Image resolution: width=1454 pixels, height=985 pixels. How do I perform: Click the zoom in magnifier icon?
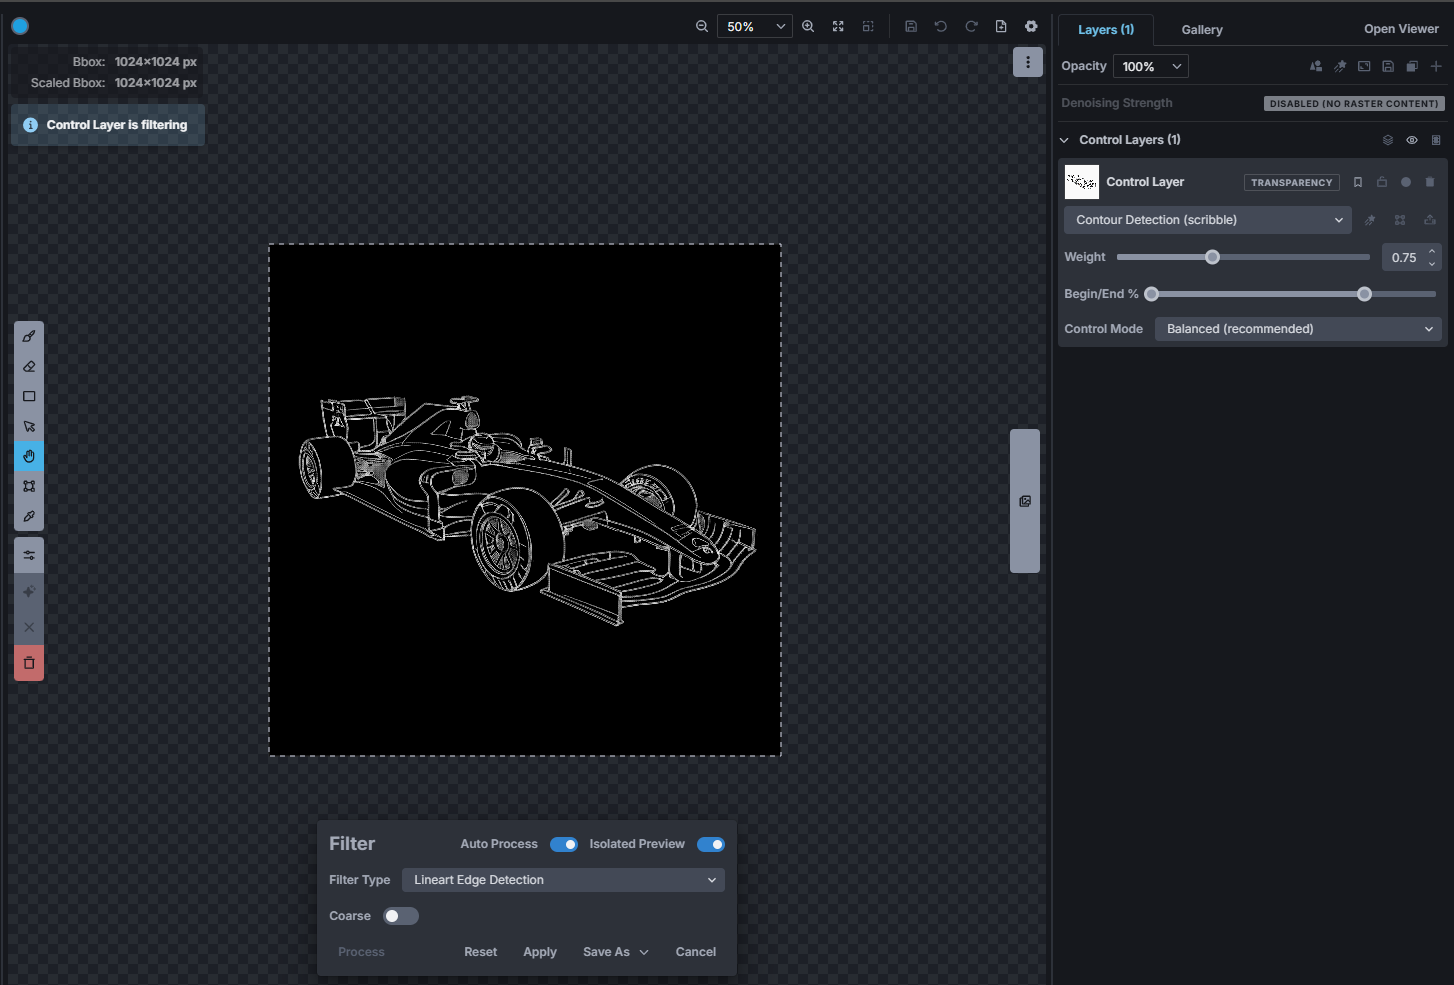click(808, 26)
